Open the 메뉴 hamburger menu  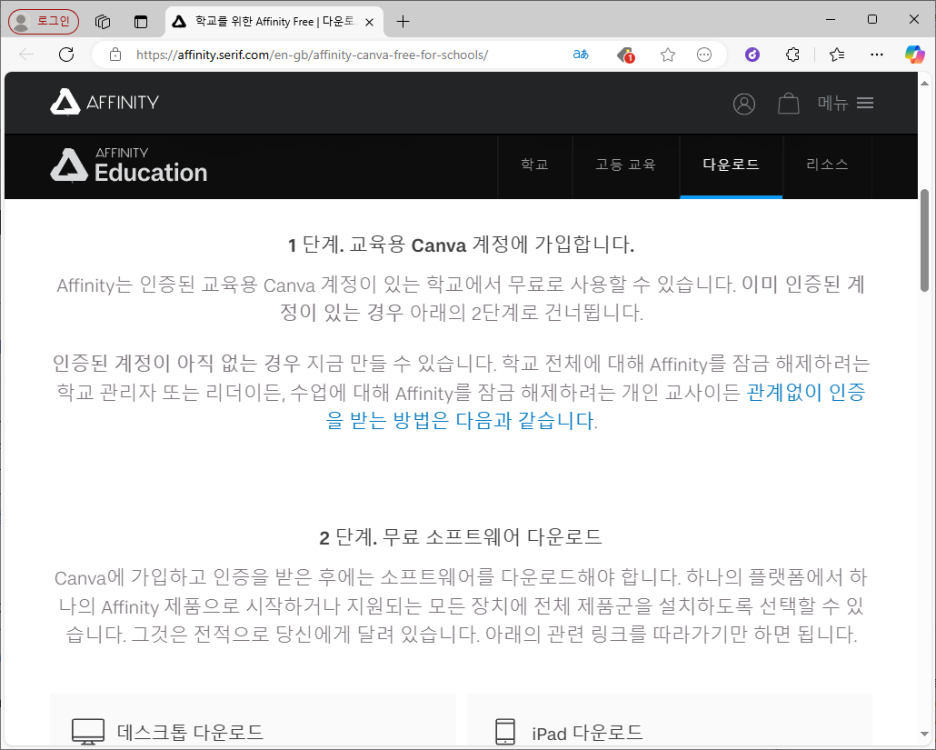tap(845, 103)
